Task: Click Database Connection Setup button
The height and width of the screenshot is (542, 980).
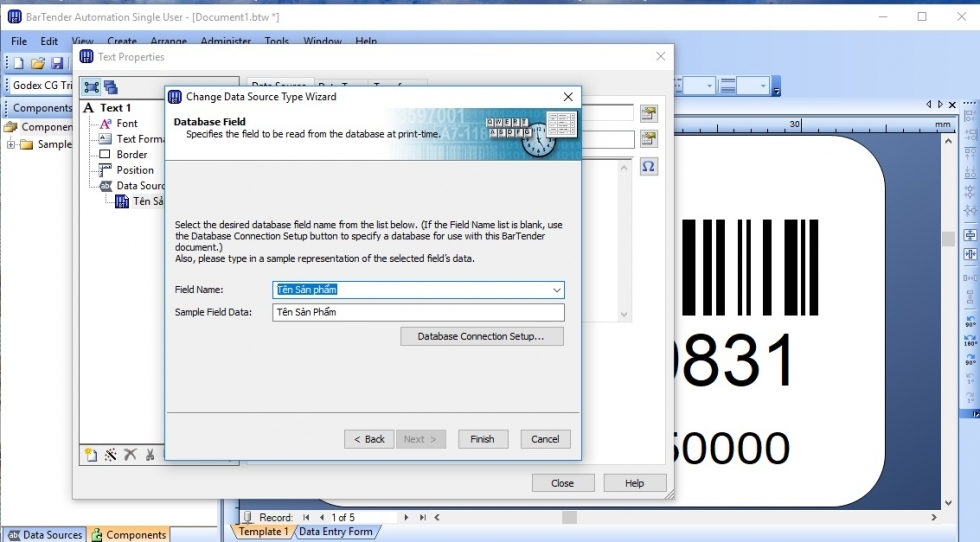Action: 482,336
